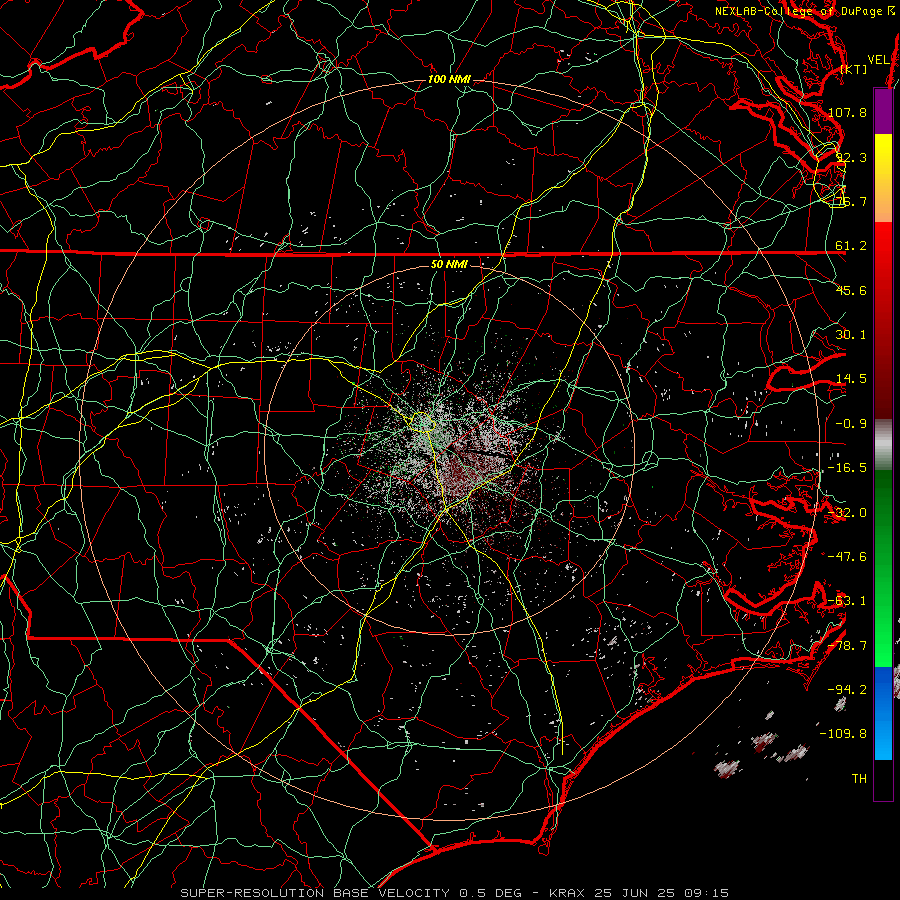Select the 107.8 velocity scale value
The image size is (900, 900).
[x=847, y=112]
